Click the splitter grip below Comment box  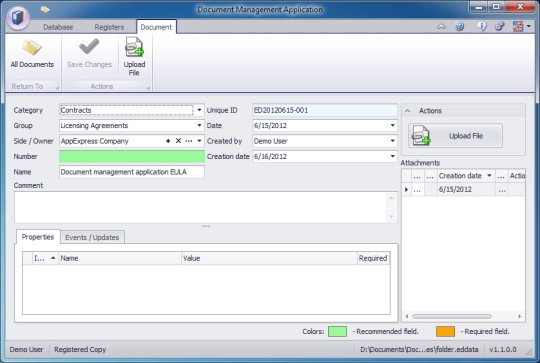[x=206, y=226]
